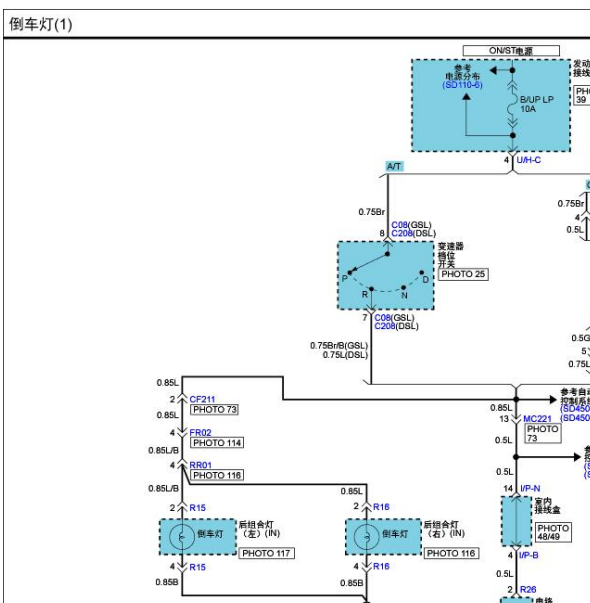590x603 pixels.
Task: Click the A/T variant label
Action: pyautogui.click(x=394, y=167)
